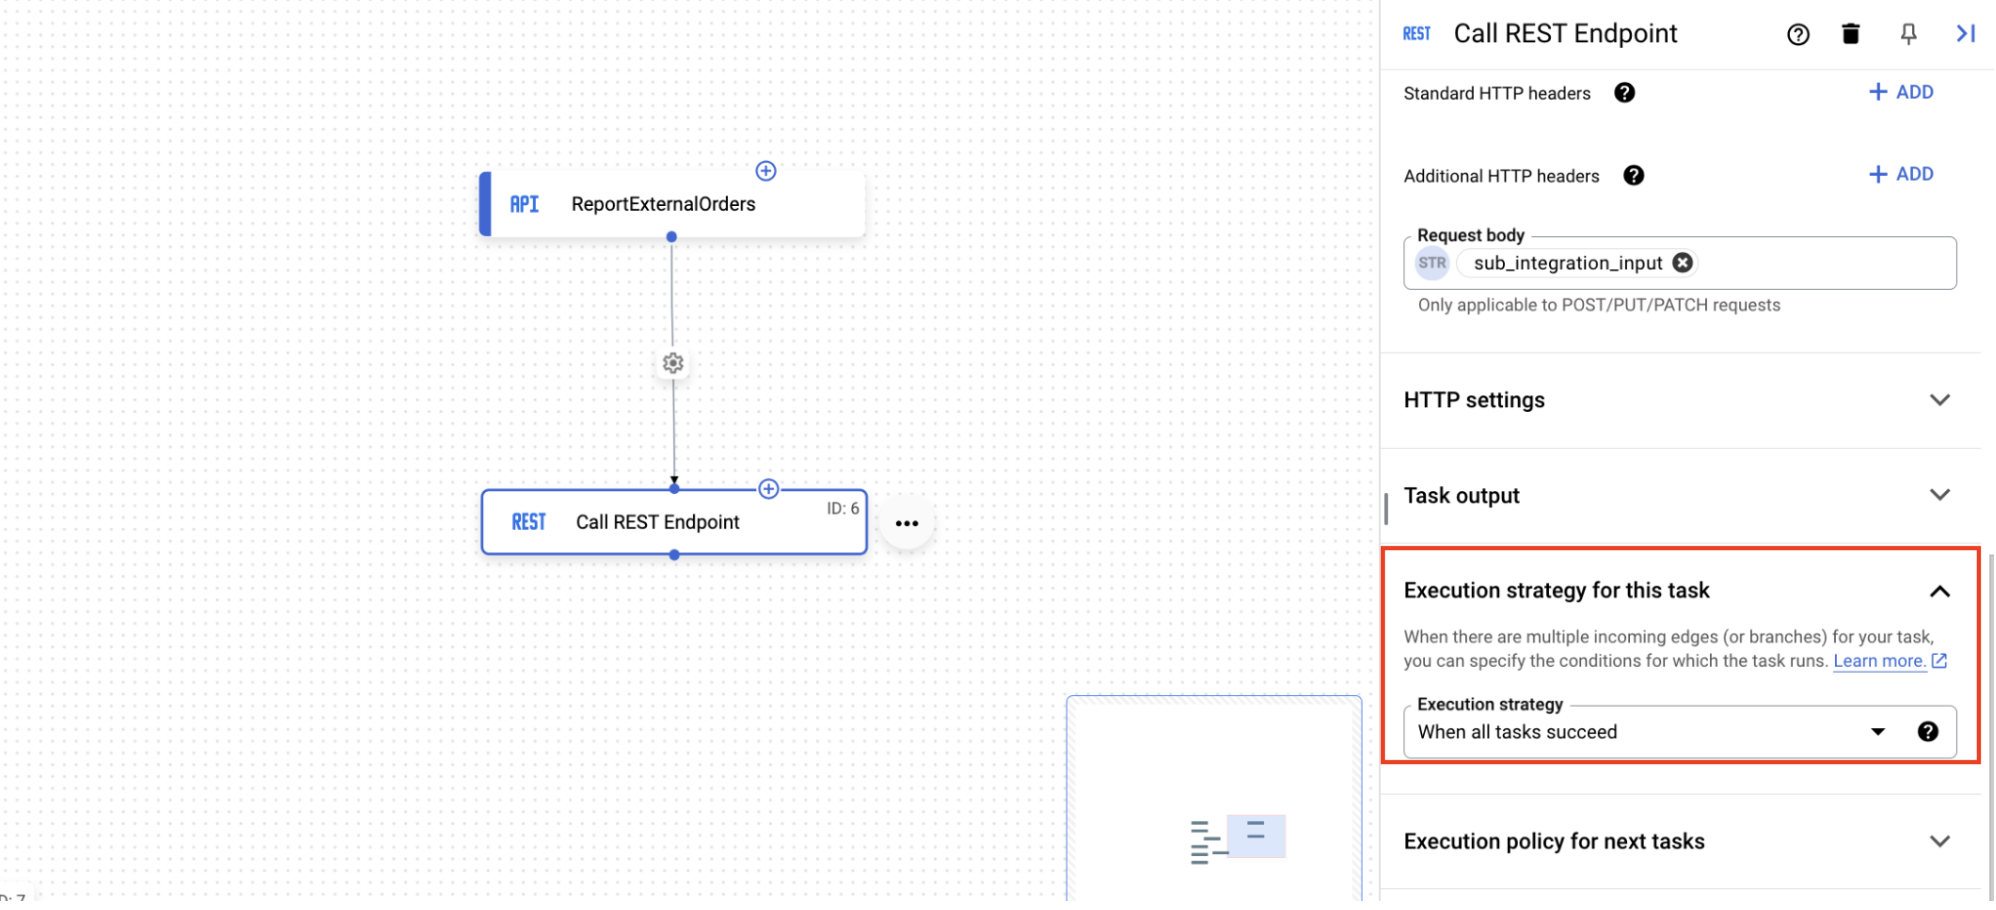Viewport: 1996px width, 910px height.
Task: Open the Learn more link
Action: pos(1880,661)
